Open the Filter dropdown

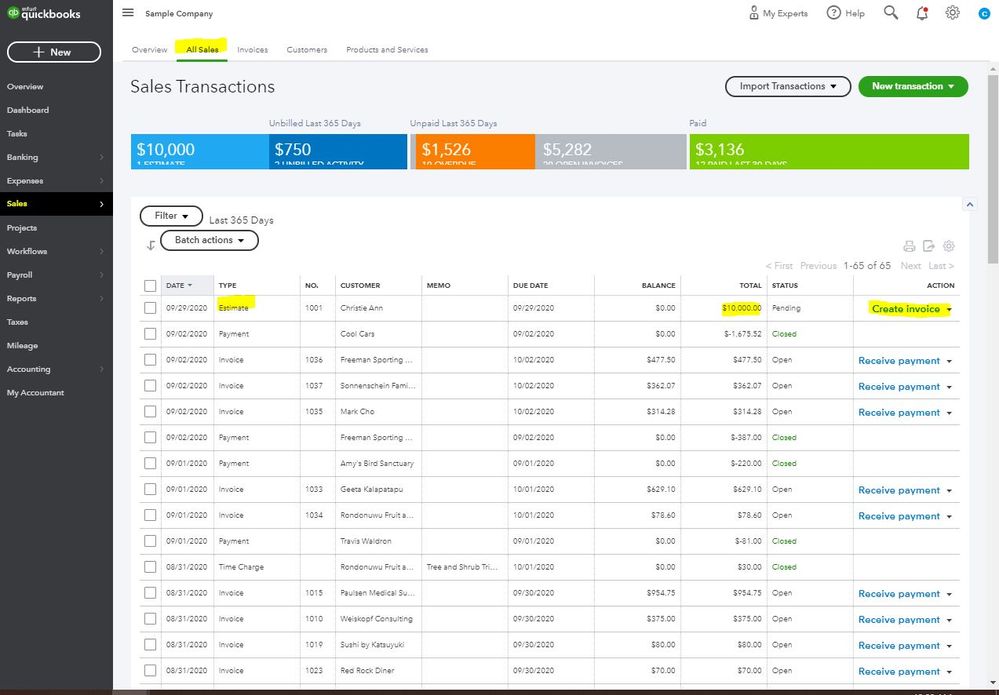[x=171, y=216]
